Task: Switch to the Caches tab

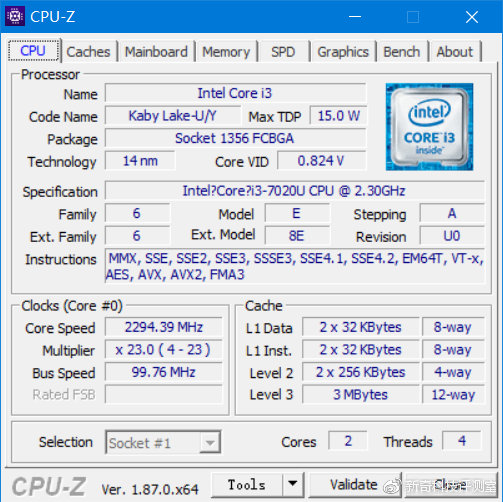Action: click(88, 52)
